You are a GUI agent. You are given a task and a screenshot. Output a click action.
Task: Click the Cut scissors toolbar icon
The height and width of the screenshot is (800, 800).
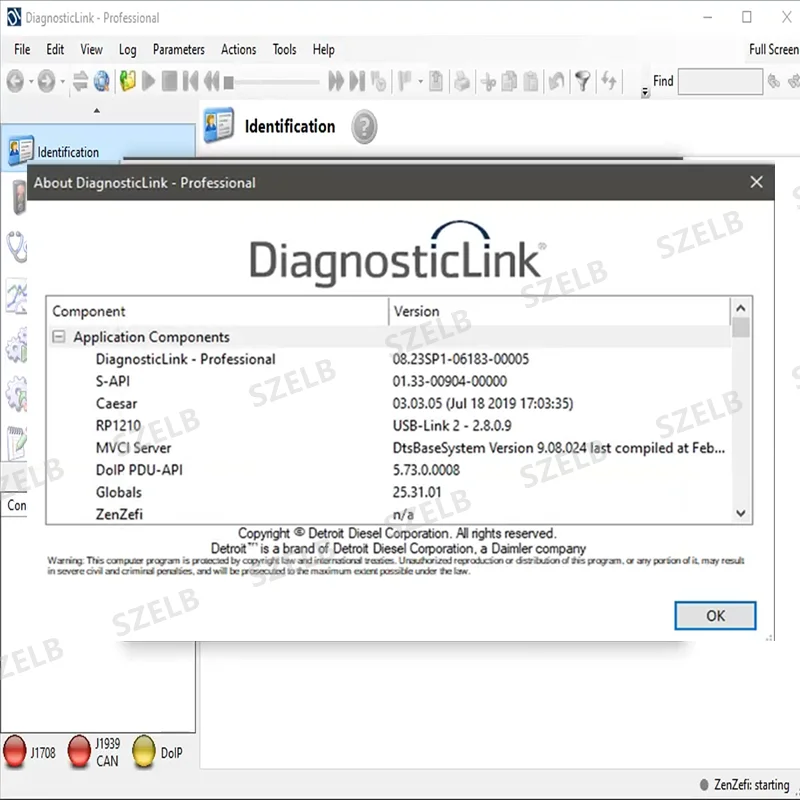(488, 82)
